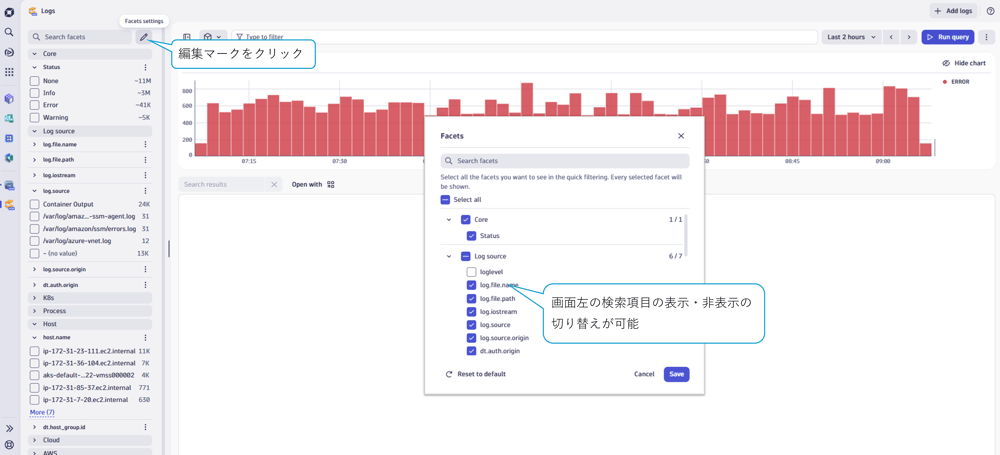The height and width of the screenshot is (455, 1000).
Task: Click the Hide chart eye icon
Action: [x=946, y=63]
